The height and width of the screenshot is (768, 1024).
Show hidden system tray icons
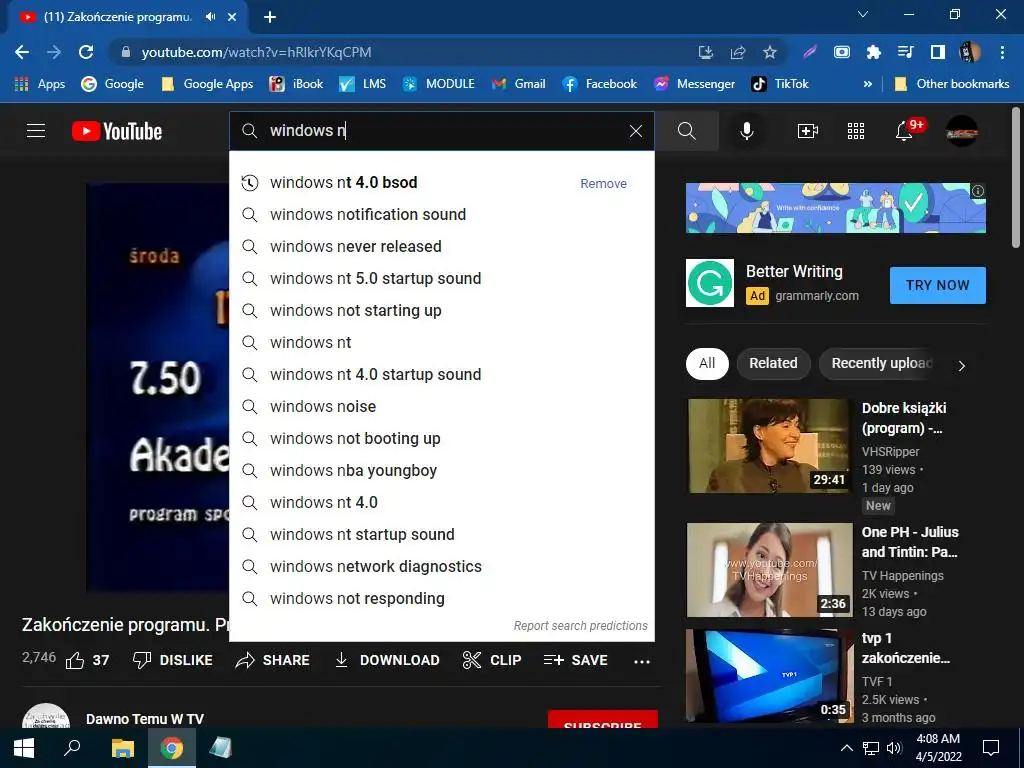pyautogui.click(x=846, y=748)
